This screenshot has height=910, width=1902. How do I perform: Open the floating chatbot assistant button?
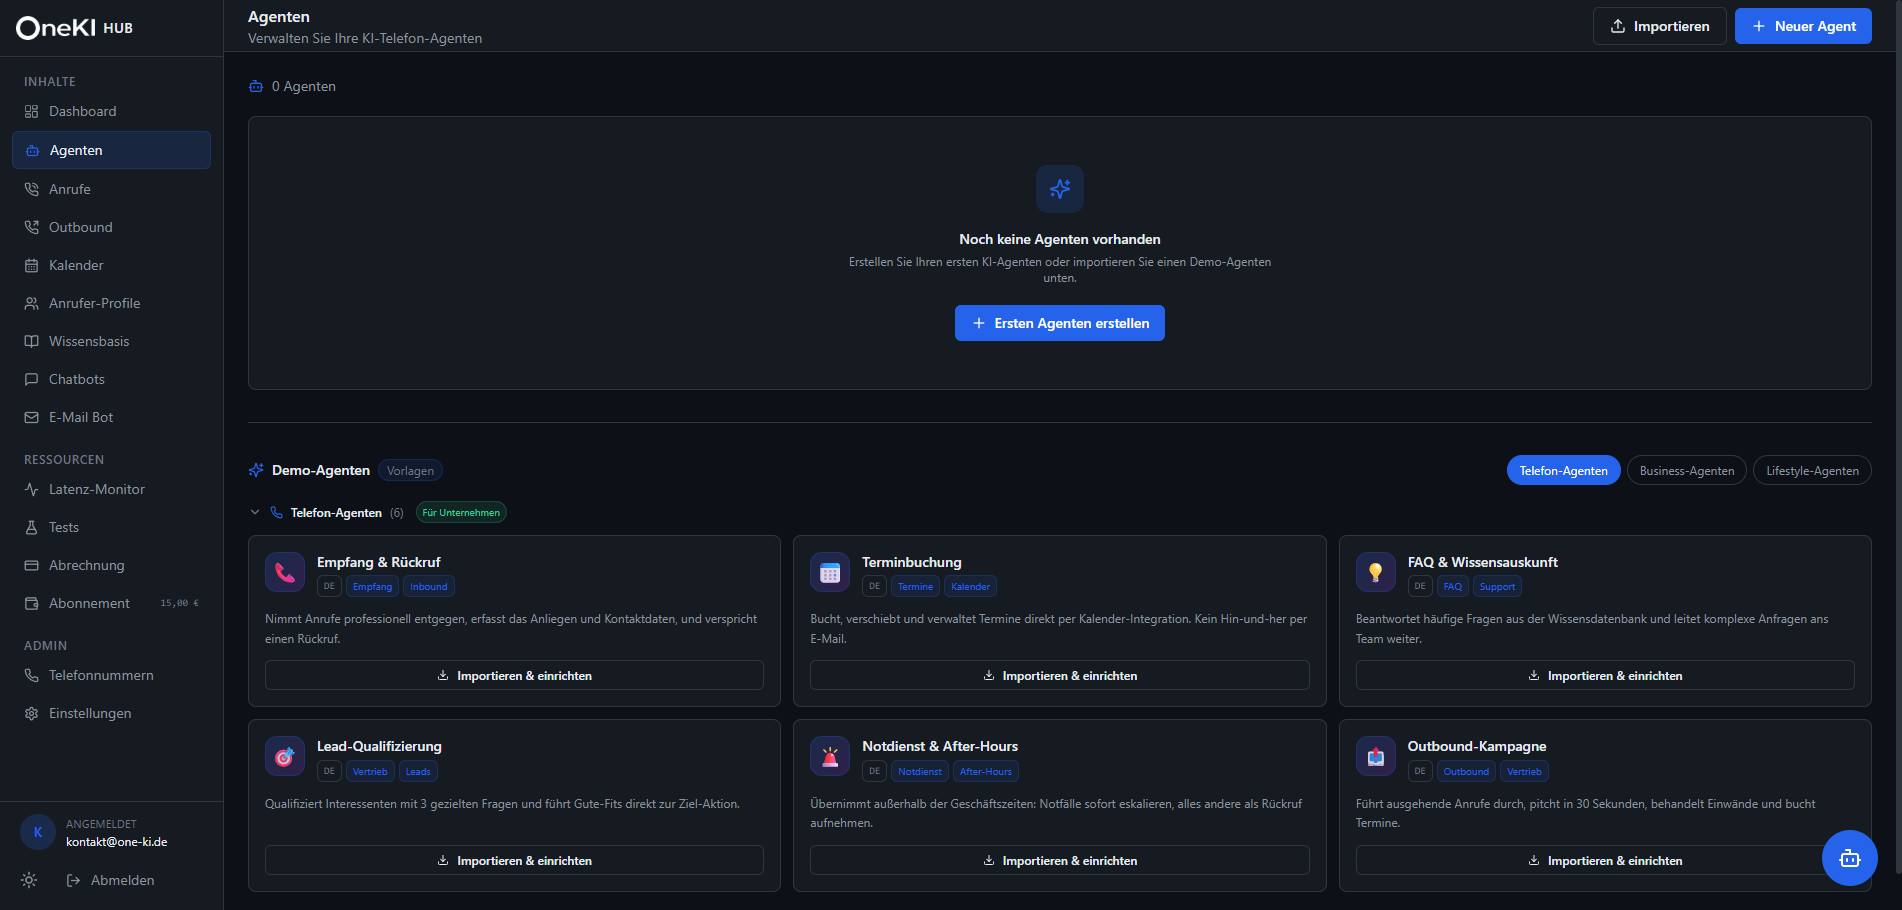point(1849,858)
